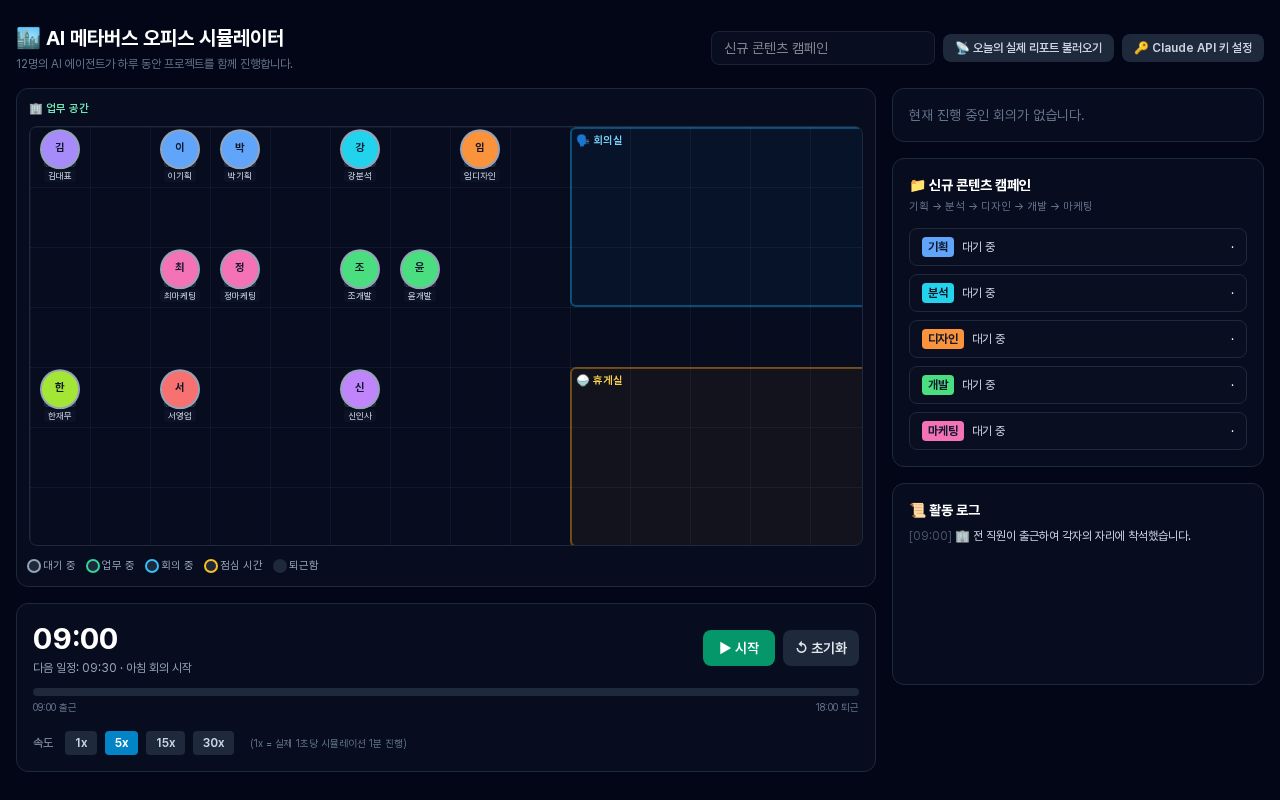The height and width of the screenshot is (800, 1280).
Task: Click the 09:00 clock display
Action: pos(75,639)
